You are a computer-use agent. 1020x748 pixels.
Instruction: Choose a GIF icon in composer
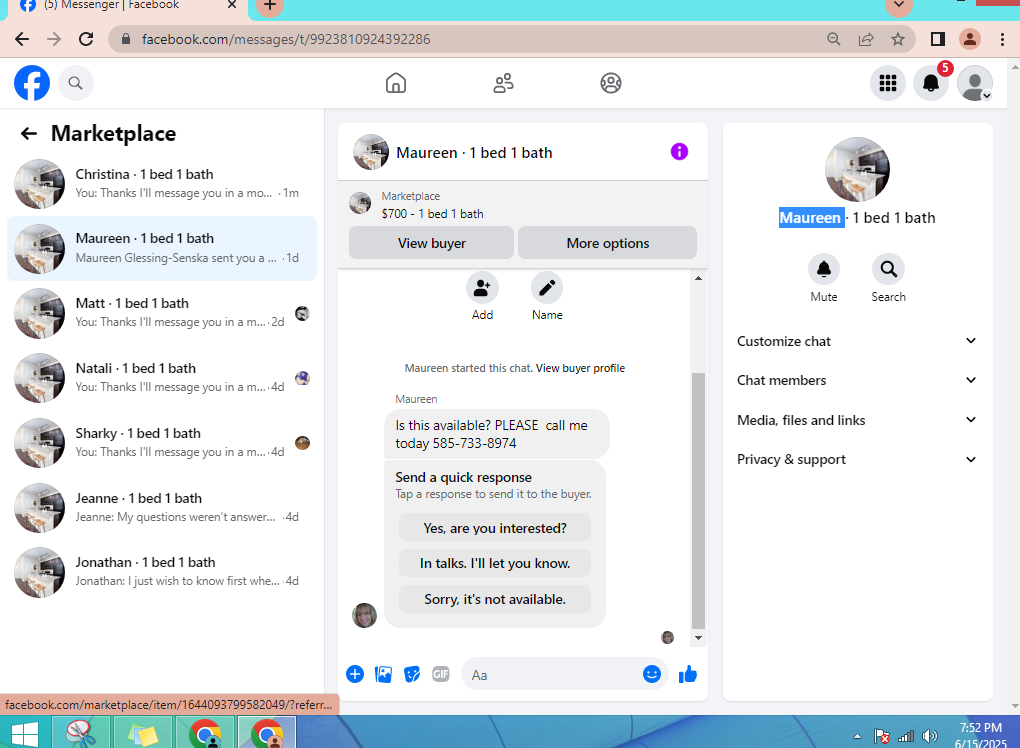(440, 675)
